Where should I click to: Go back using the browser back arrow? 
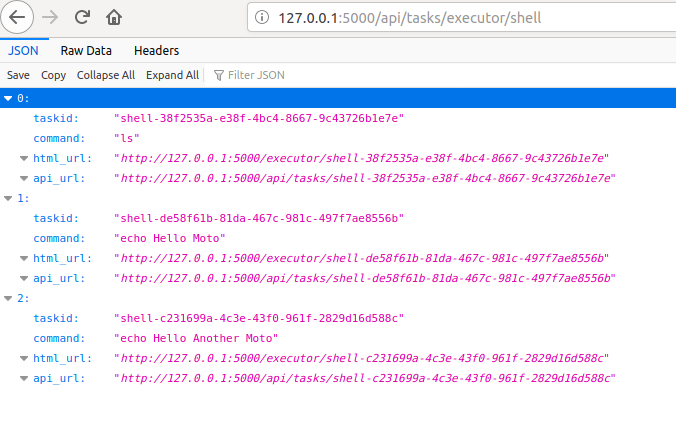click(x=17, y=18)
